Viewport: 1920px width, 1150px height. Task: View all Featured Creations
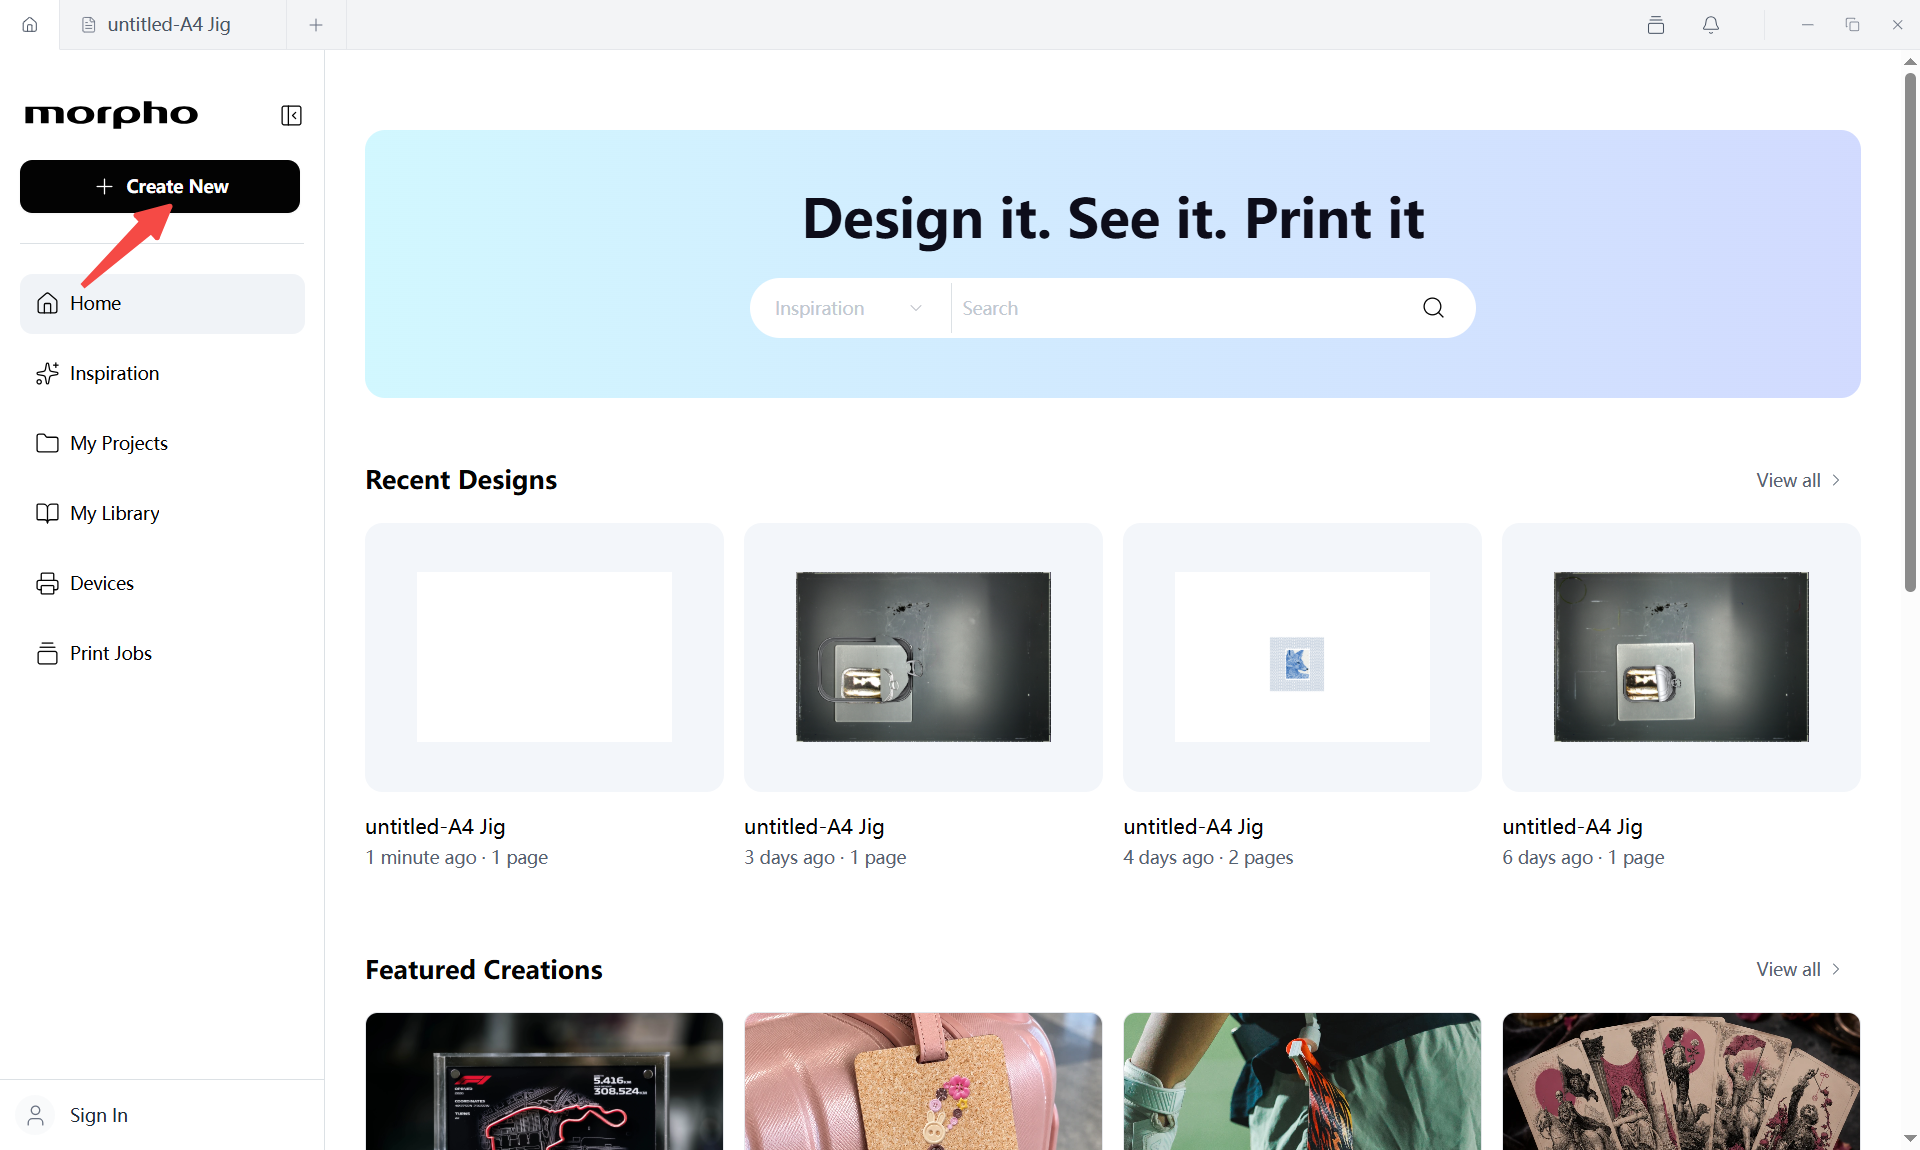coord(1799,969)
